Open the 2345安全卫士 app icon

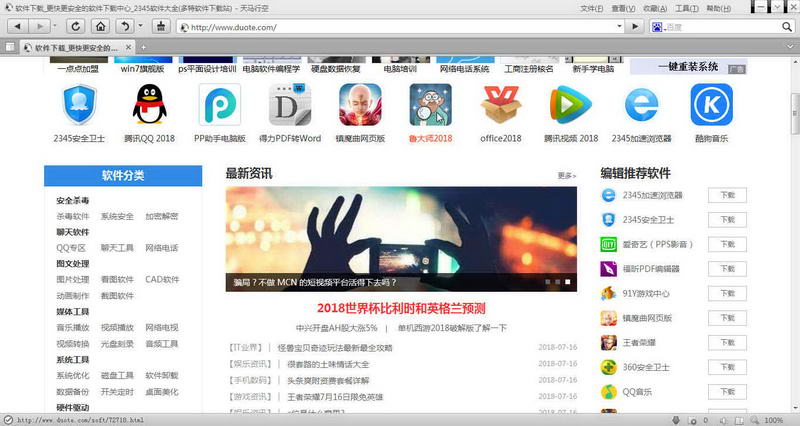coord(79,105)
